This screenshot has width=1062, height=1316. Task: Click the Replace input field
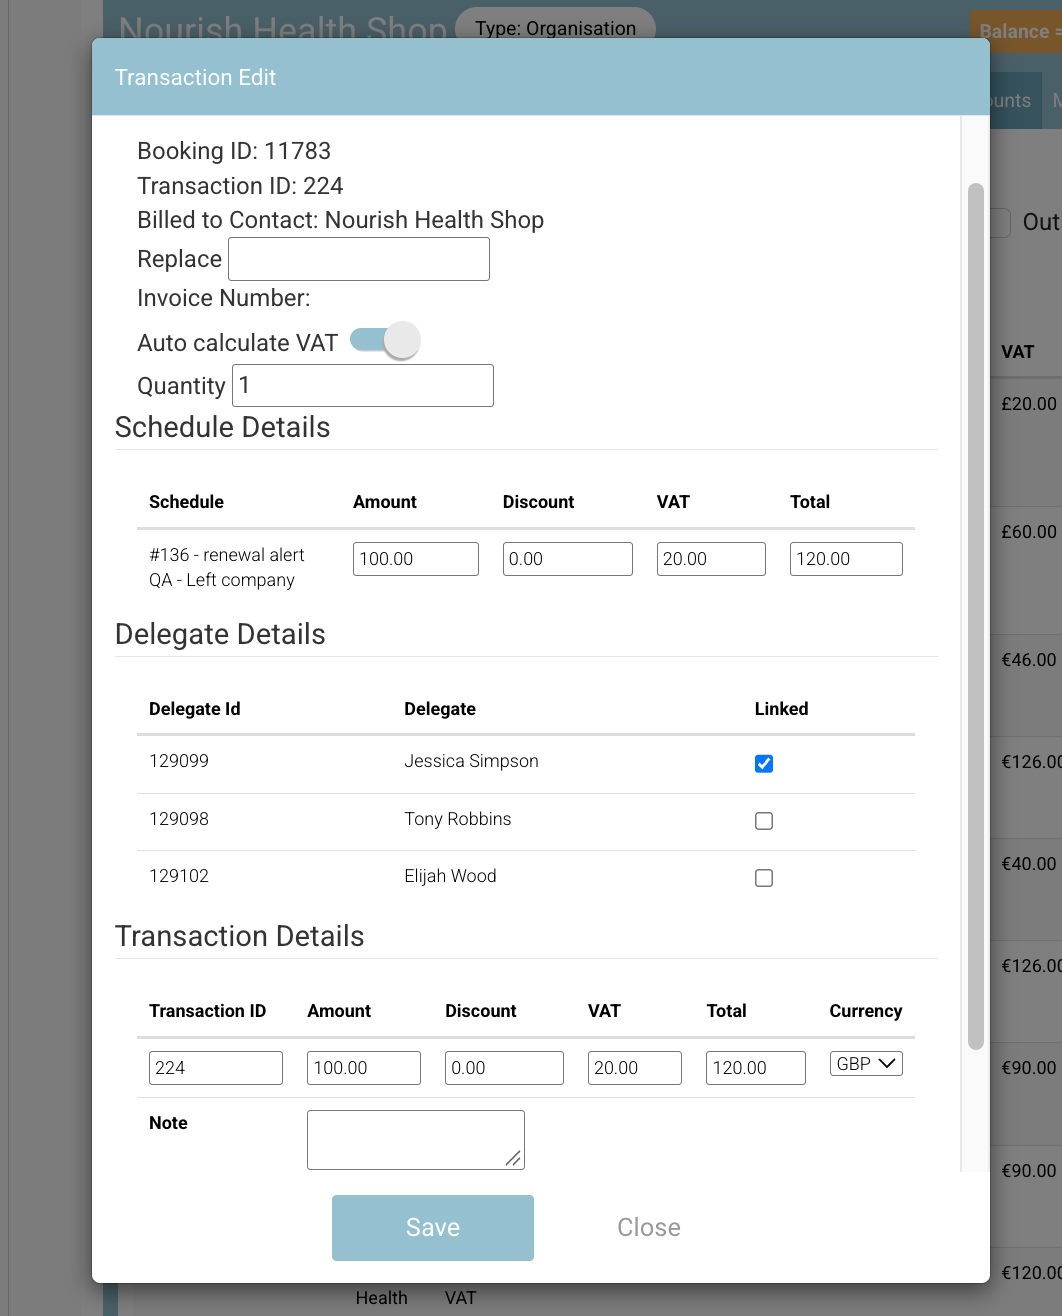359,259
